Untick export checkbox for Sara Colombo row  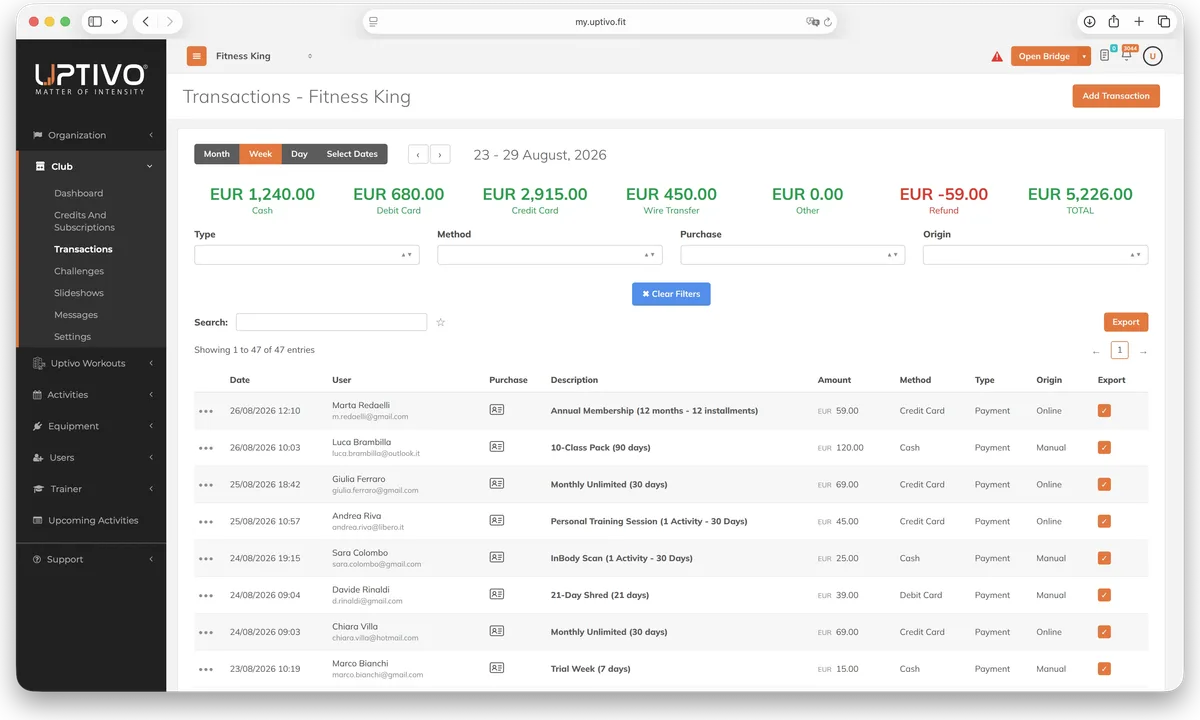tap(1104, 559)
